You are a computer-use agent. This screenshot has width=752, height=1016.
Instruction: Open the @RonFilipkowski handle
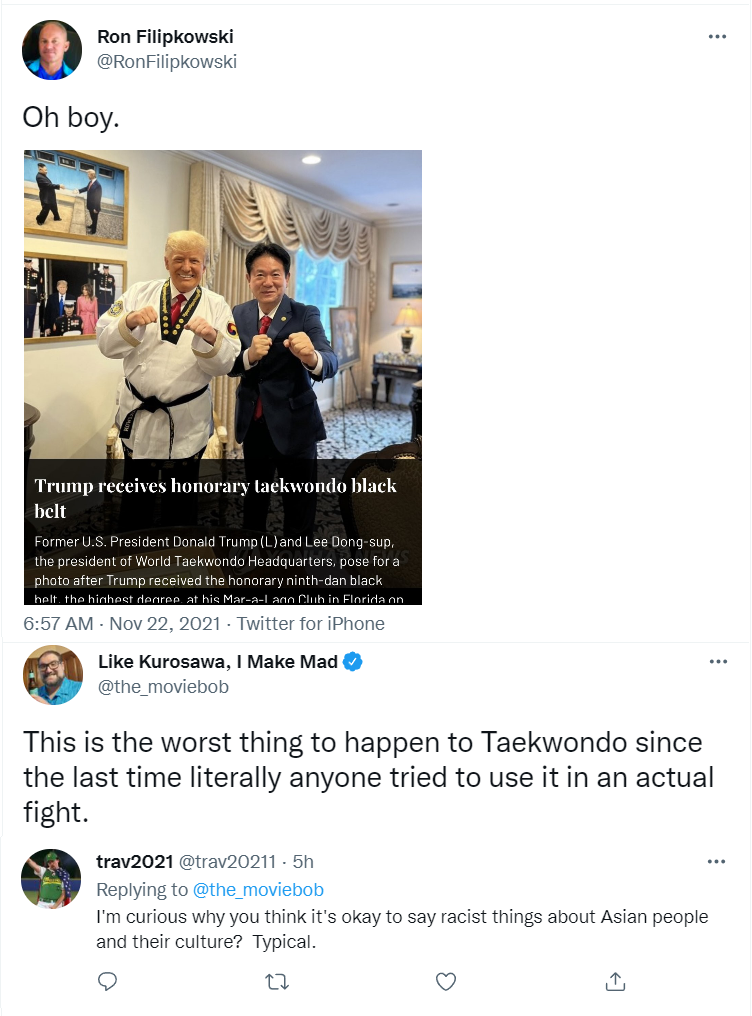[x=167, y=62]
